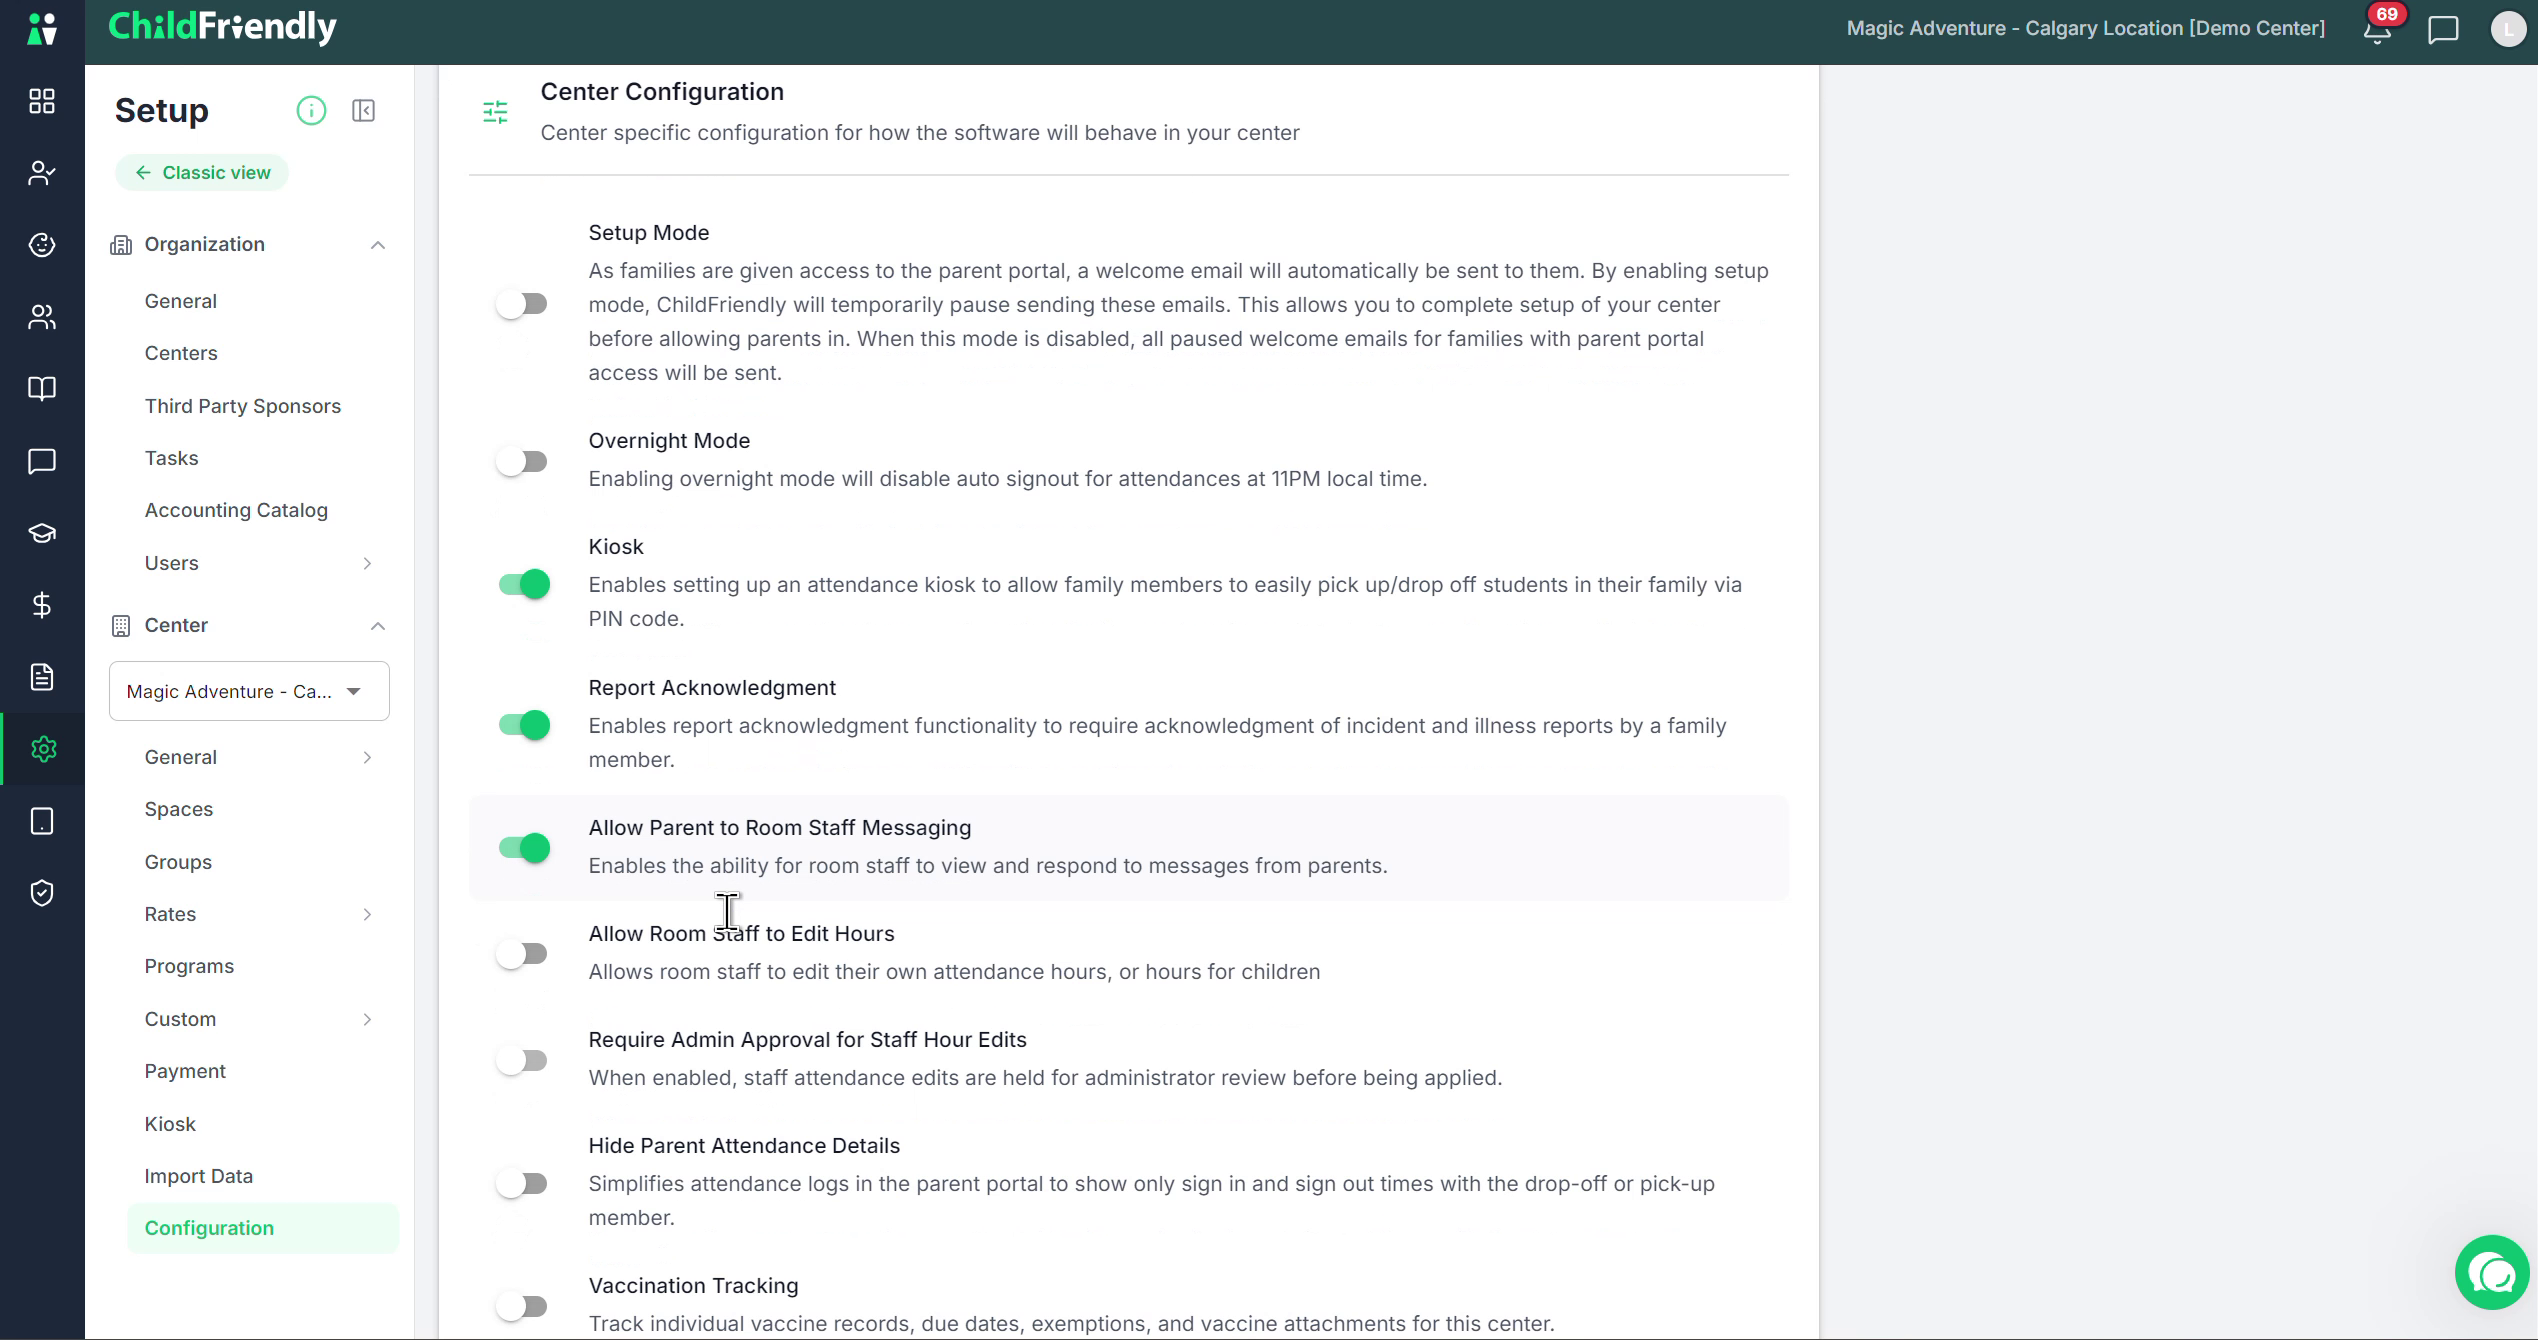The image size is (2538, 1340).
Task: Click the Setup info icon
Action: coord(311,110)
